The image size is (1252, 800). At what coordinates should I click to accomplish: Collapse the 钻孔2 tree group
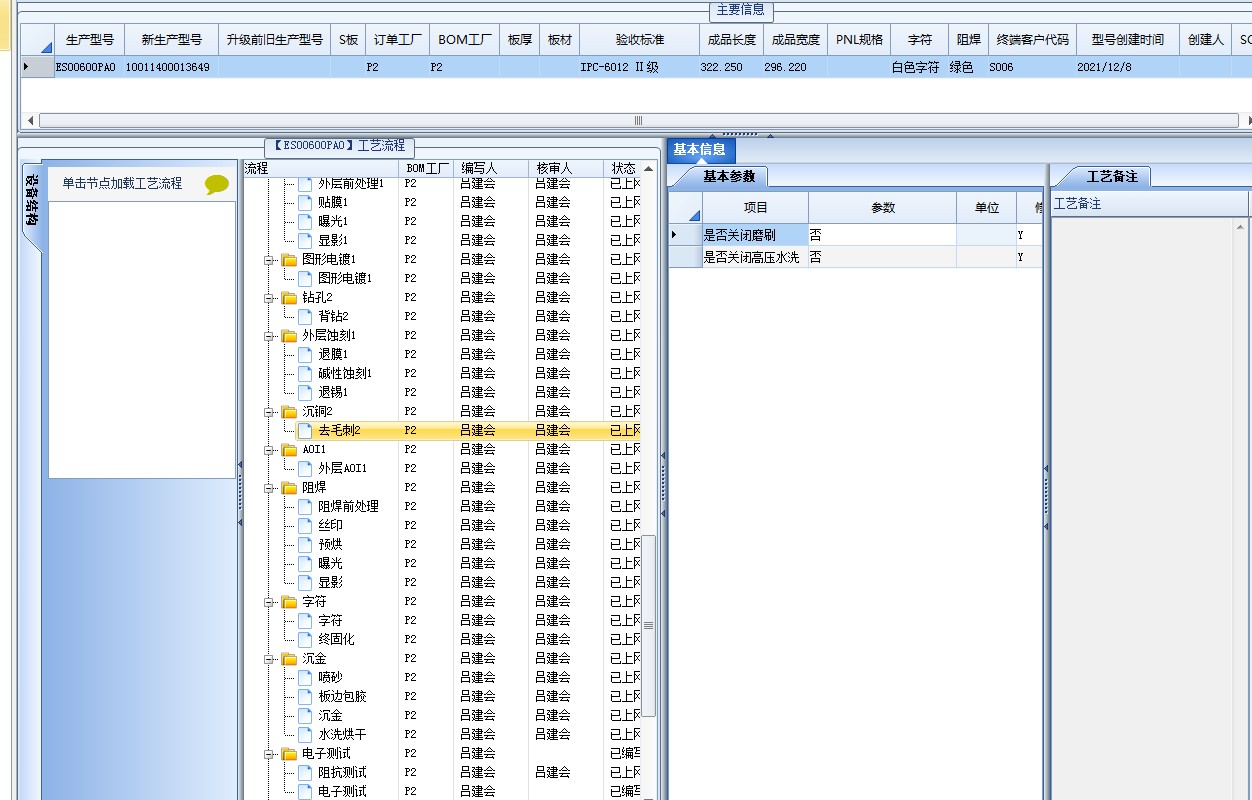[269, 298]
